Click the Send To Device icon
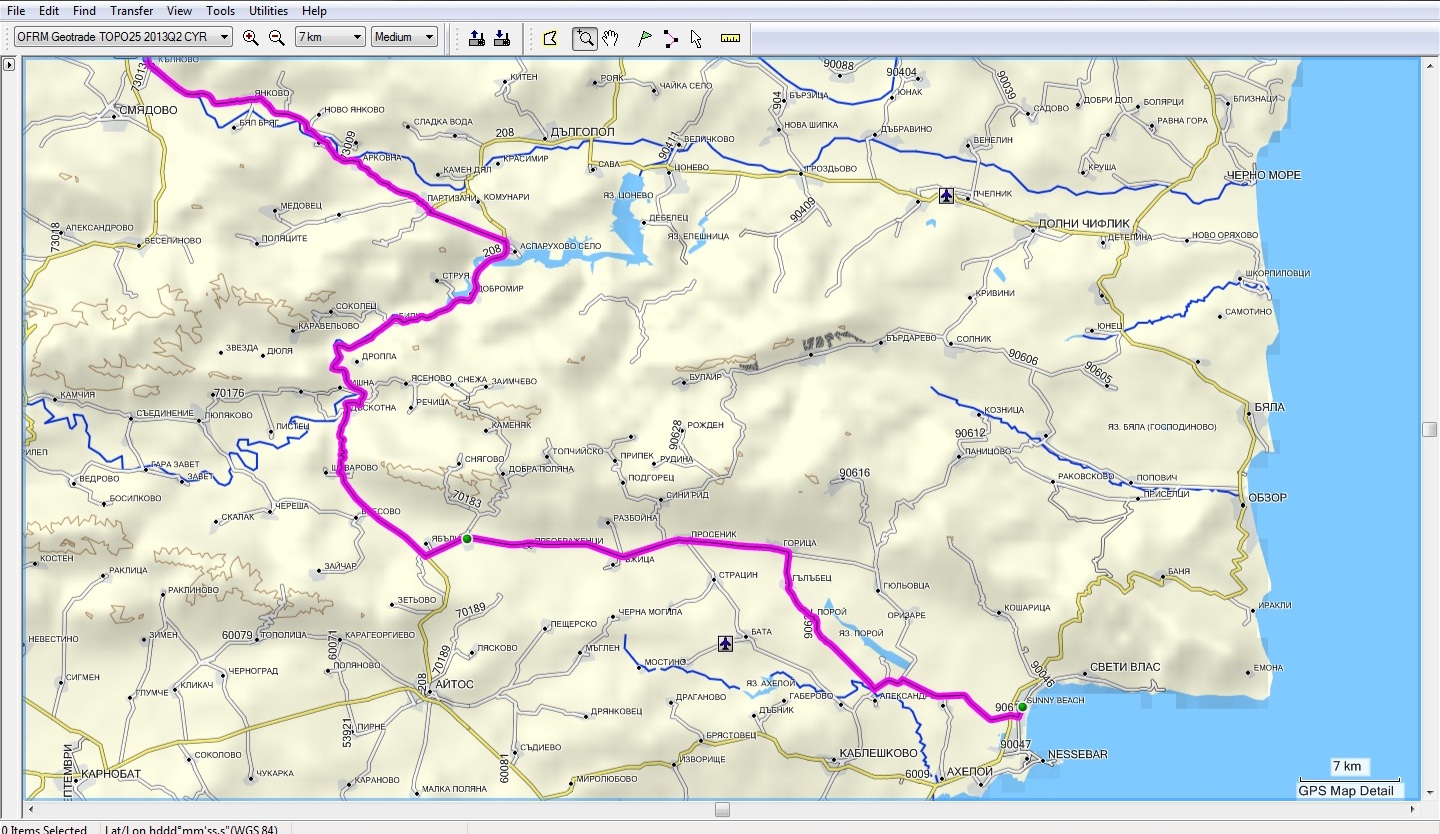The width and height of the screenshot is (1440, 834). [x=477, y=38]
